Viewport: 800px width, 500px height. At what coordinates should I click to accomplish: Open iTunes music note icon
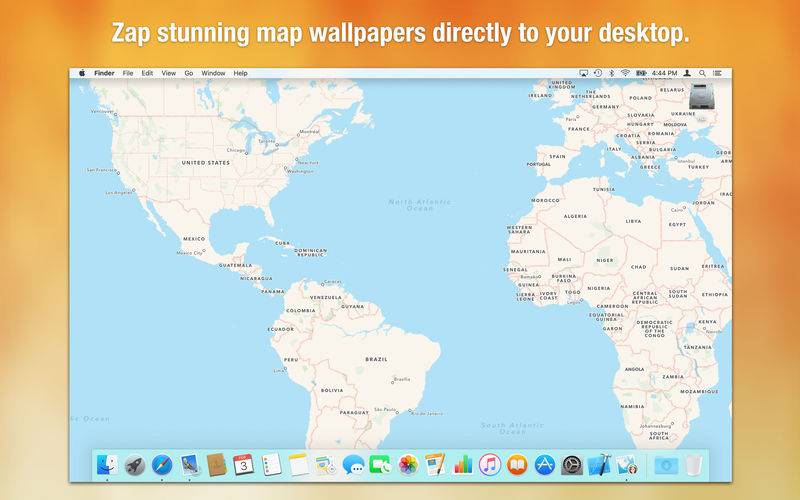490,465
